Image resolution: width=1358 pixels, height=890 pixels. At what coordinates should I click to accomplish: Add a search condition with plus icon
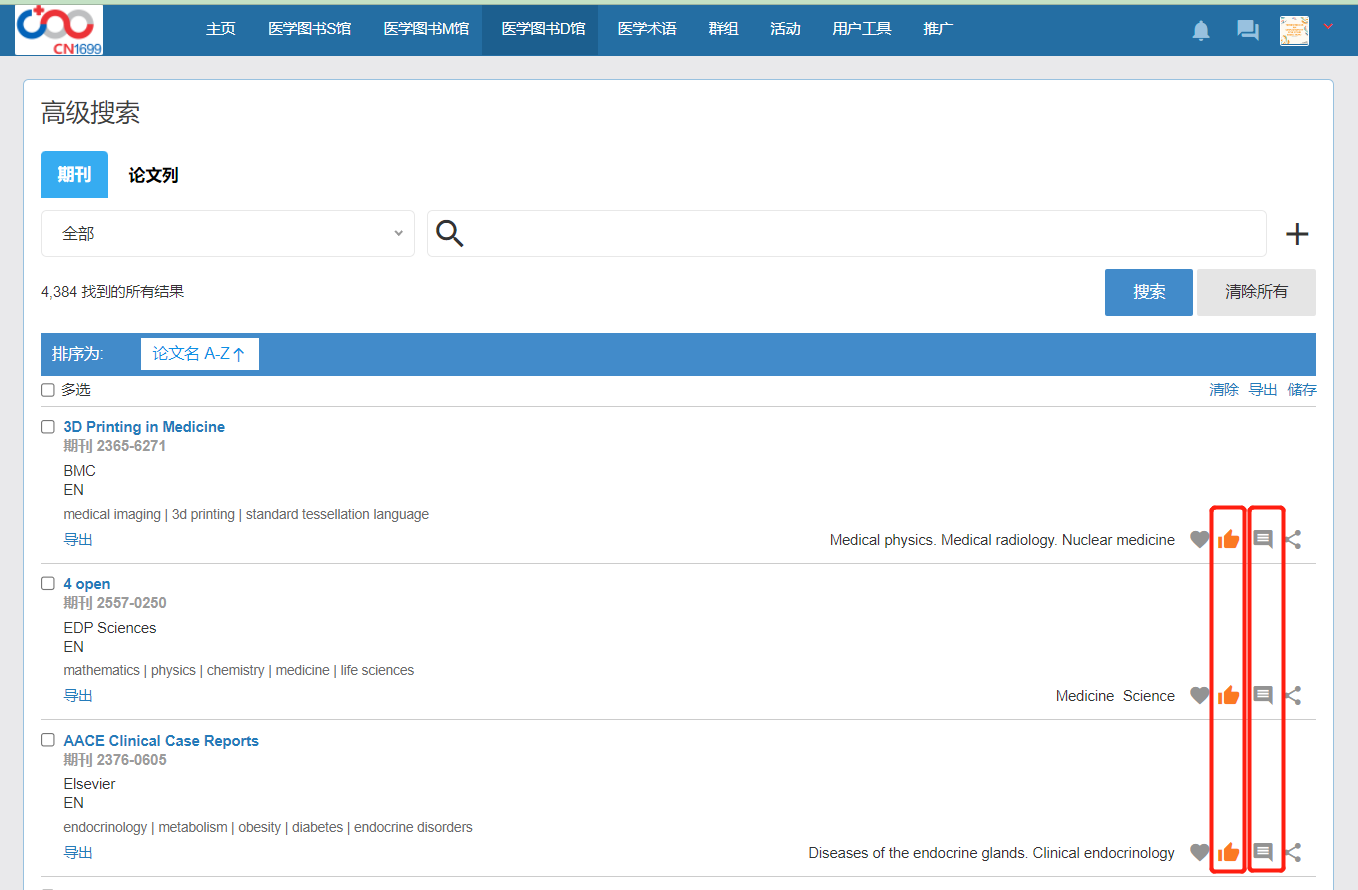(x=1297, y=234)
